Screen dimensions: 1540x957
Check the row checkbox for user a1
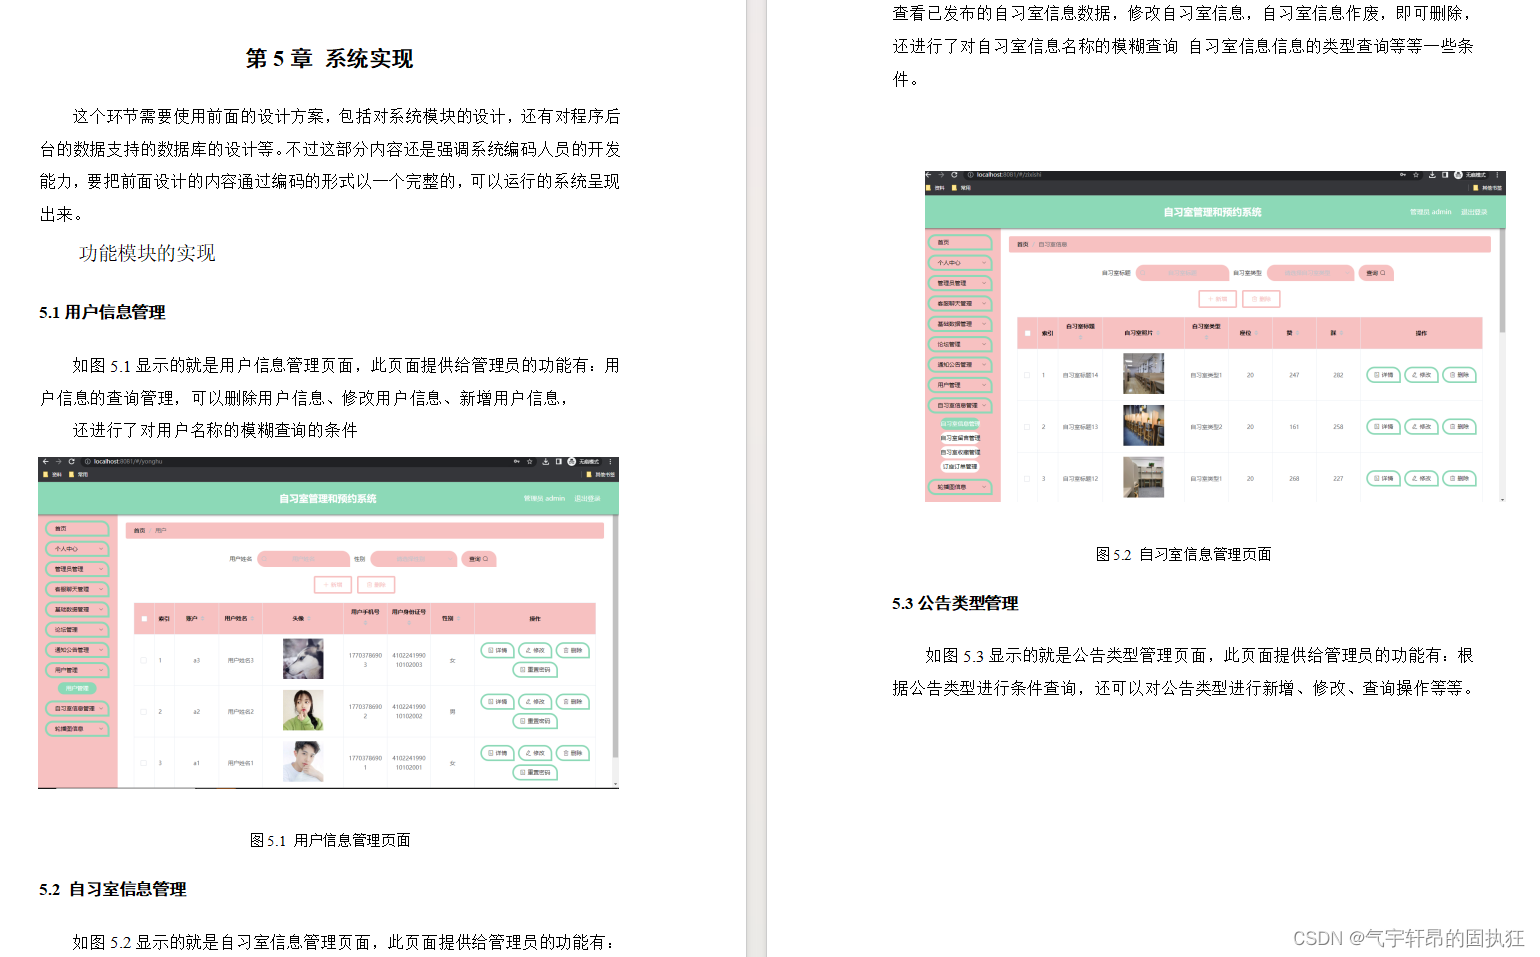coord(144,763)
